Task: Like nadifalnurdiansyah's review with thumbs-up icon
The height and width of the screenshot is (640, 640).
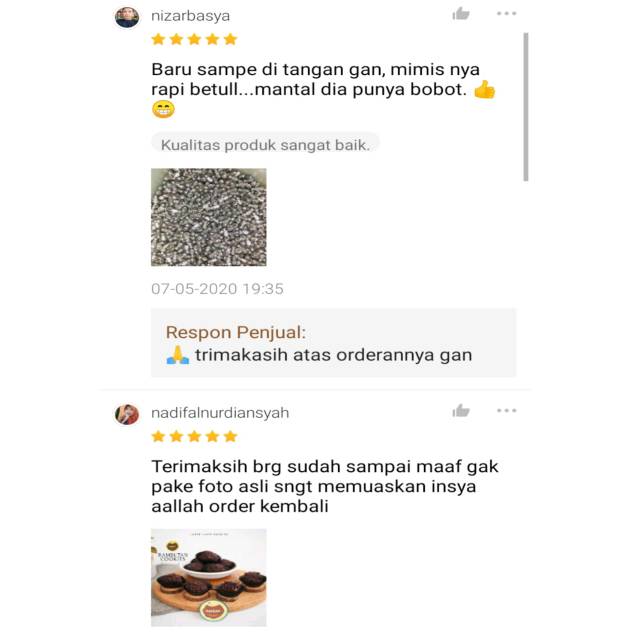Action: click(461, 411)
